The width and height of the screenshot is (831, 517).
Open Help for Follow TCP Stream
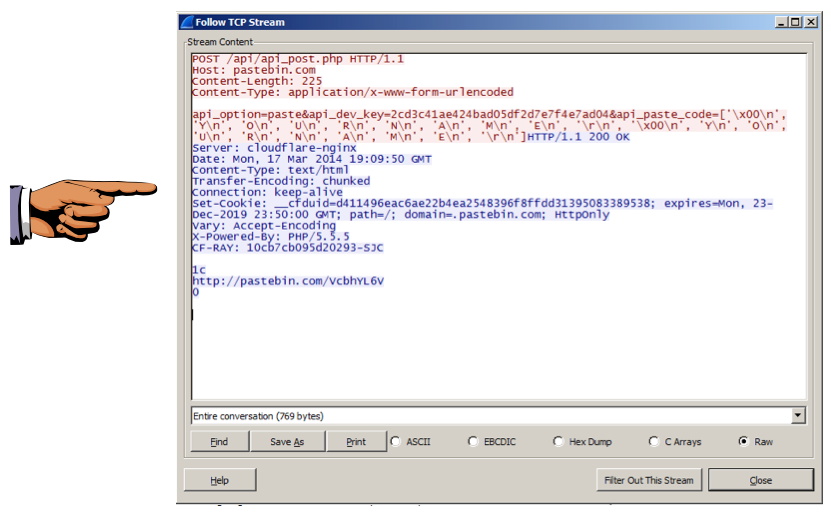(x=220, y=480)
